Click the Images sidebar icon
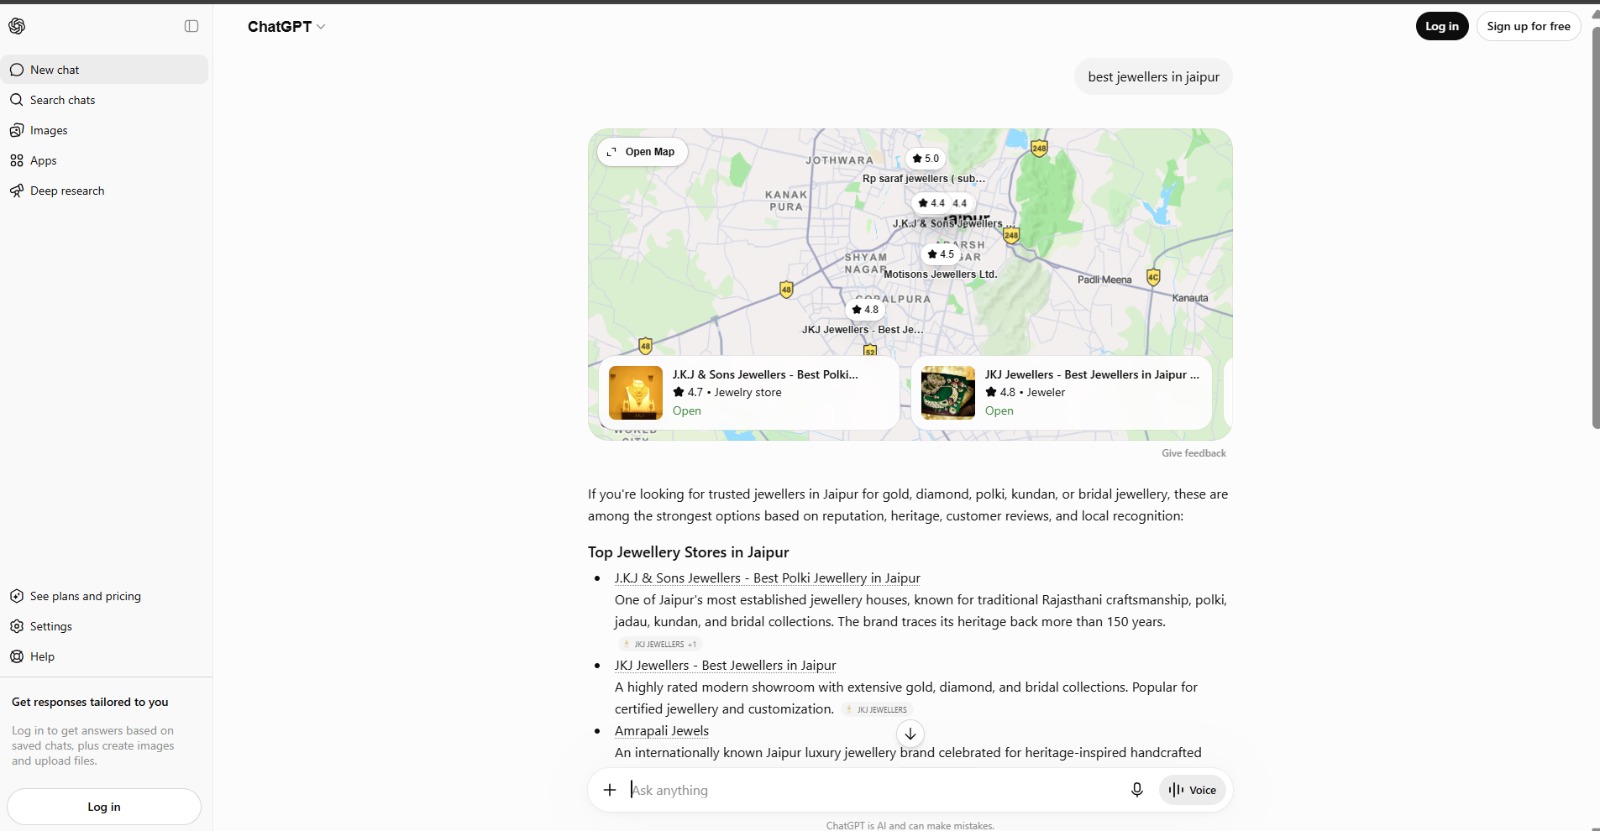1600x831 pixels. [x=17, y=130]
